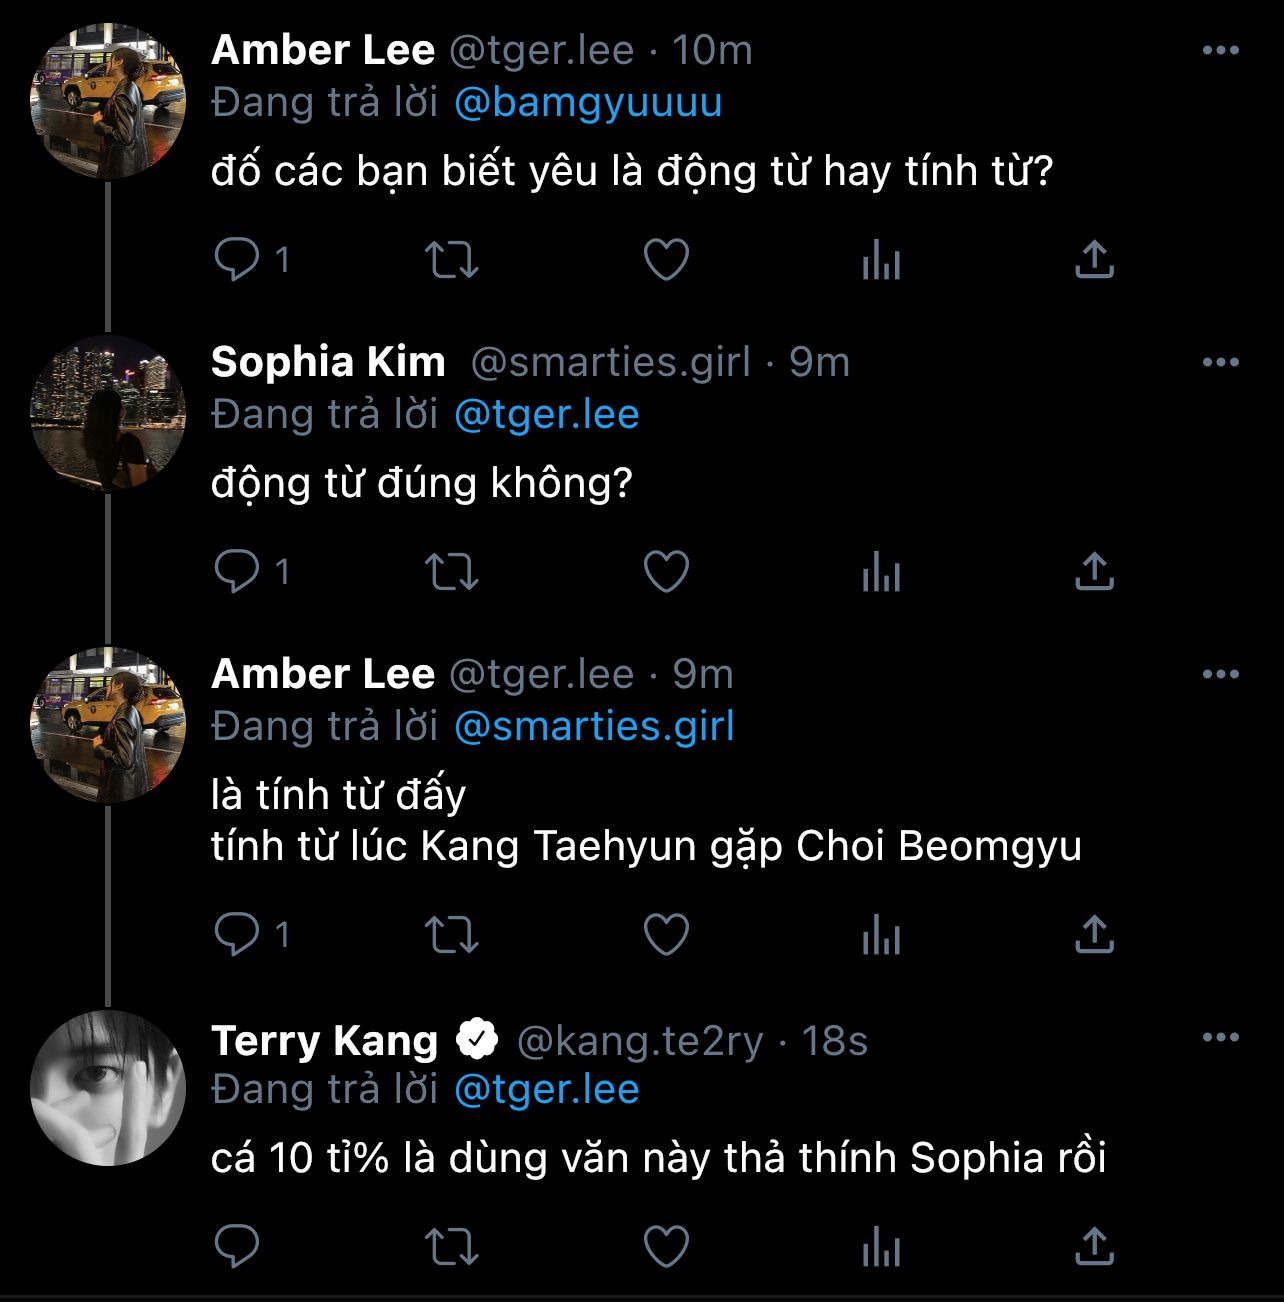The image size is (1284, 1302).
Task: Like Terry Kang's reply tweet
Action: tap(666, 1247)
